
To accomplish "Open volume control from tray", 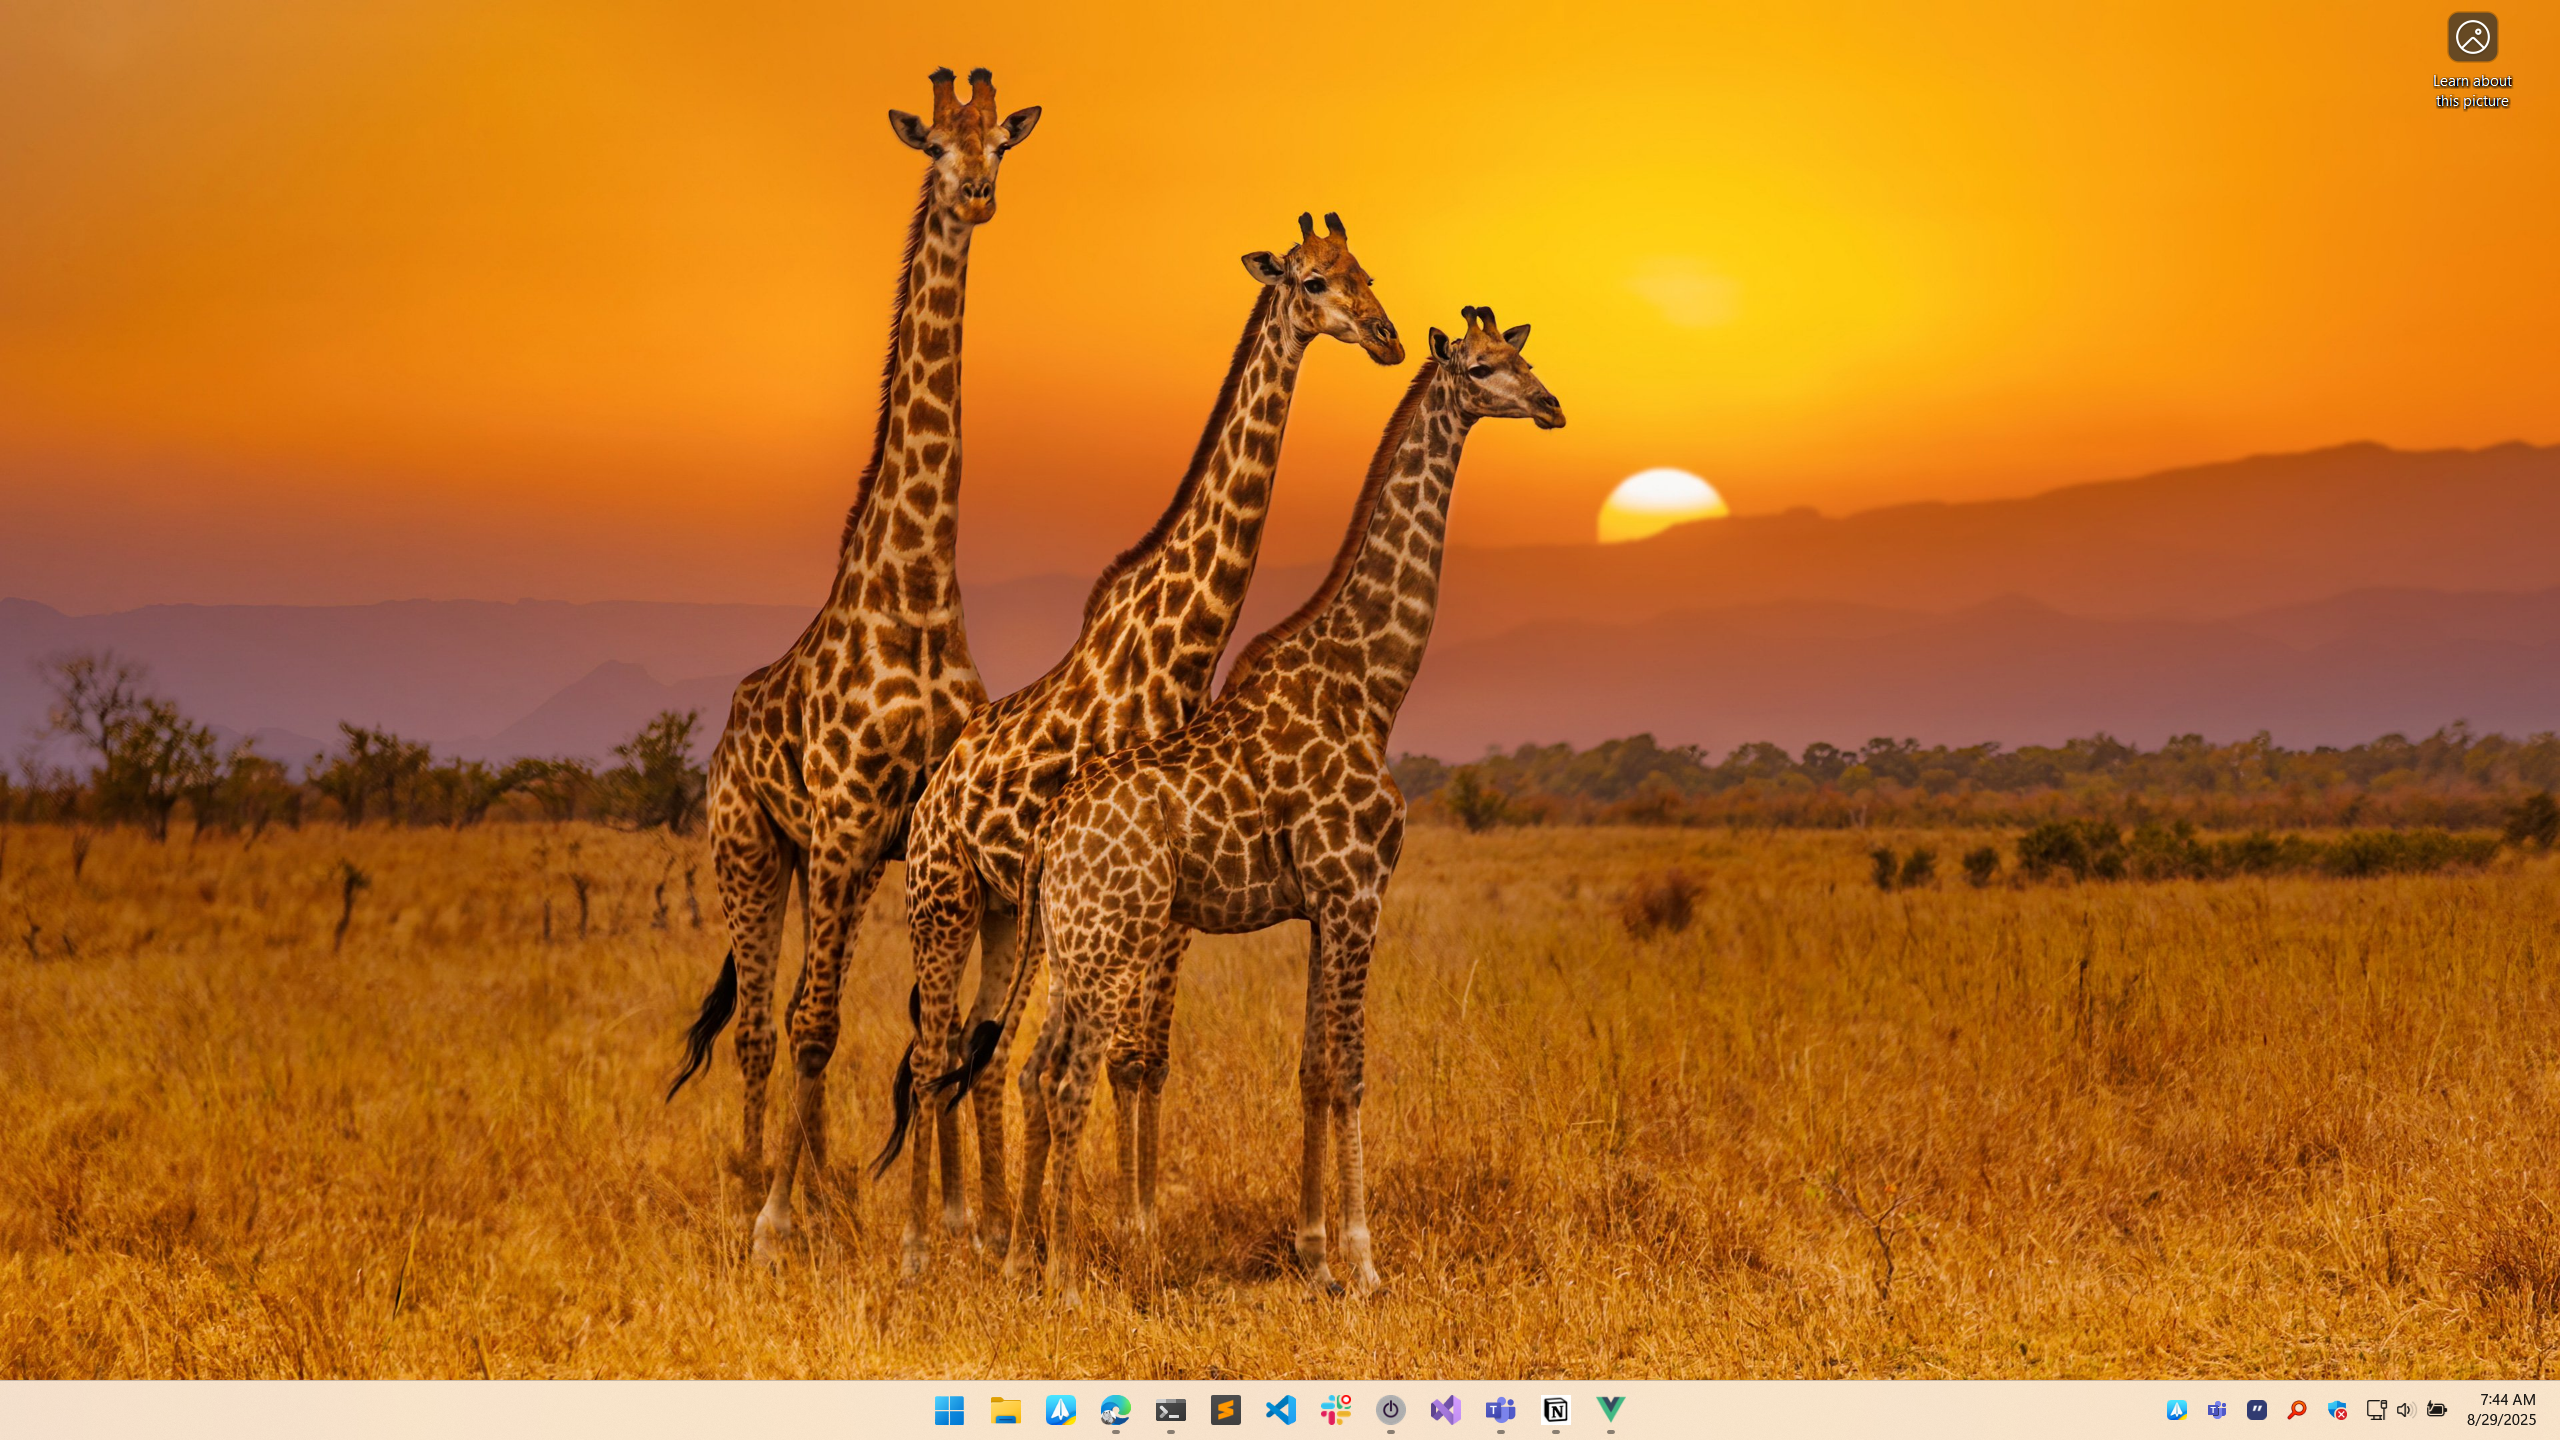I will pyautogui.click(x=2405, y=1410).
